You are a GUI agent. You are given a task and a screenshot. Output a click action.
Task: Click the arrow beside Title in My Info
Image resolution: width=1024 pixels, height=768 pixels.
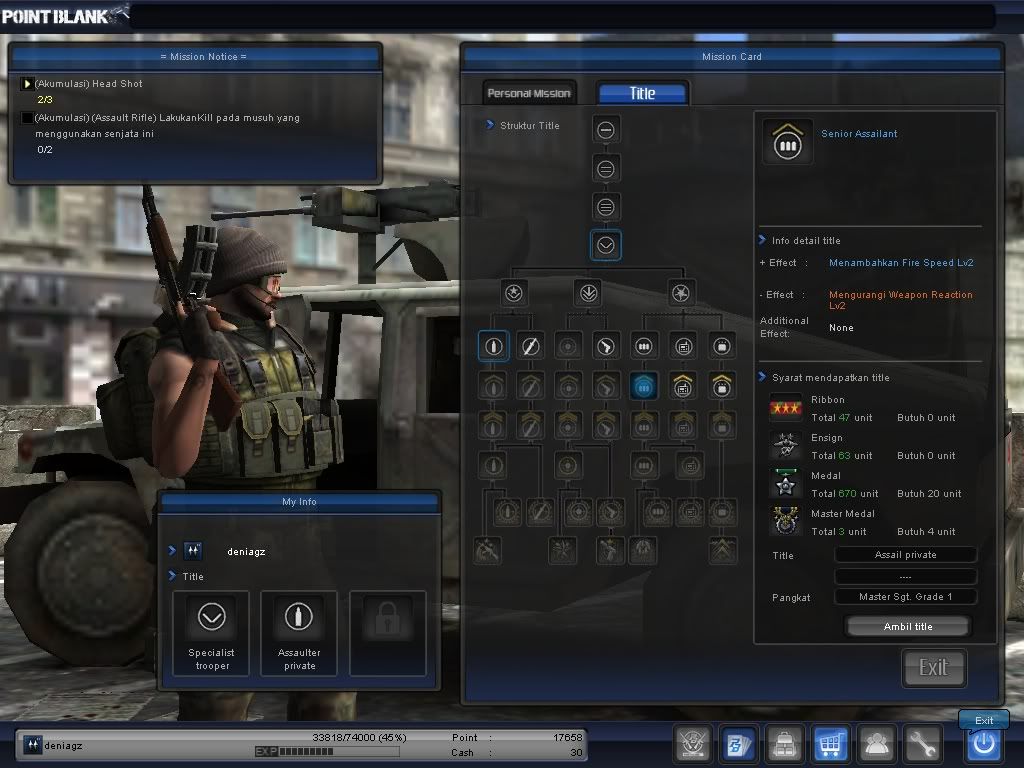[x=172, y=575]
